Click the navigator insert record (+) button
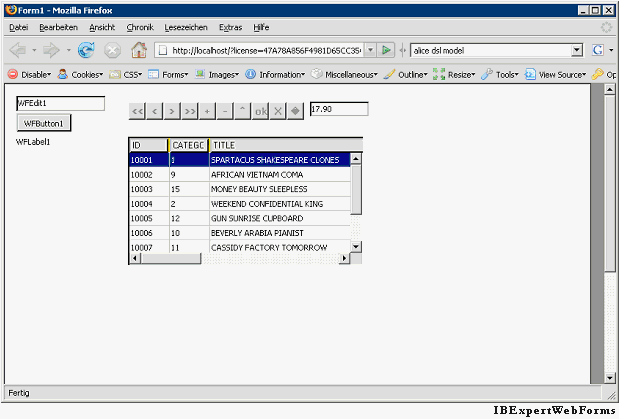This screenshot has height=419, width=619. (208, 110)
